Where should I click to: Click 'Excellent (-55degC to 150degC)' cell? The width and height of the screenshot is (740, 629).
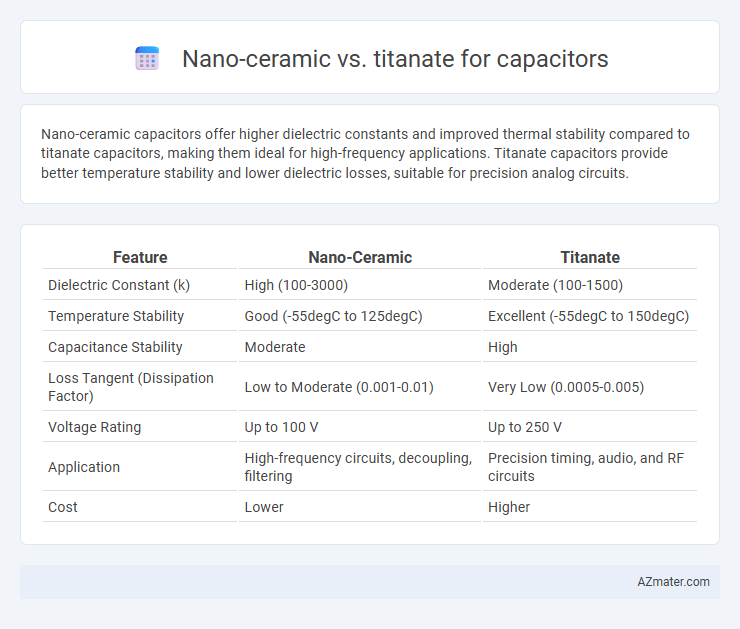(589, 316)
